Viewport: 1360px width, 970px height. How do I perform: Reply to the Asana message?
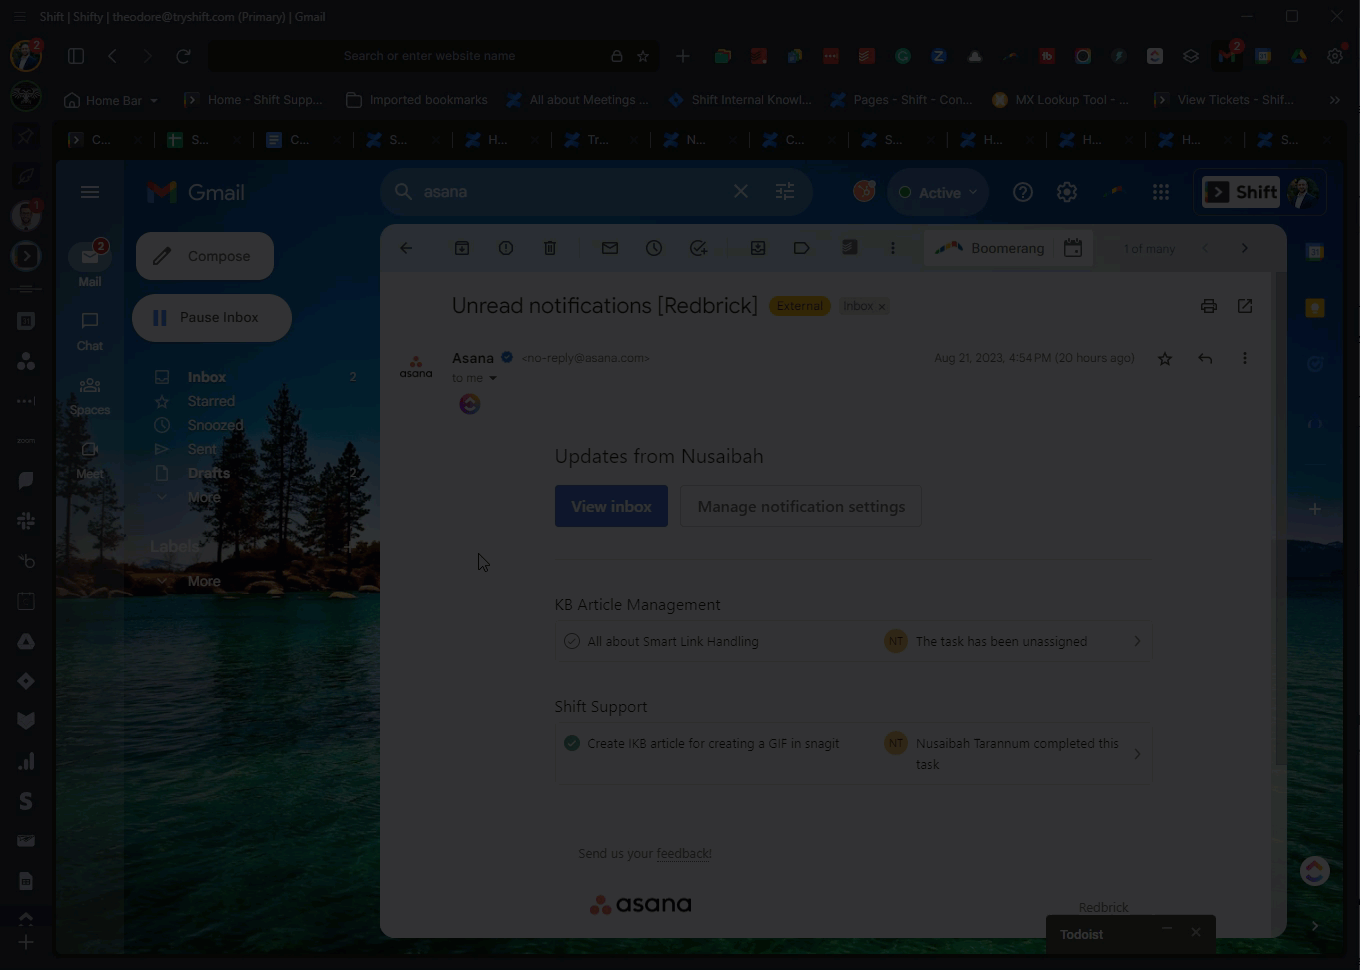click(1205, 358)
